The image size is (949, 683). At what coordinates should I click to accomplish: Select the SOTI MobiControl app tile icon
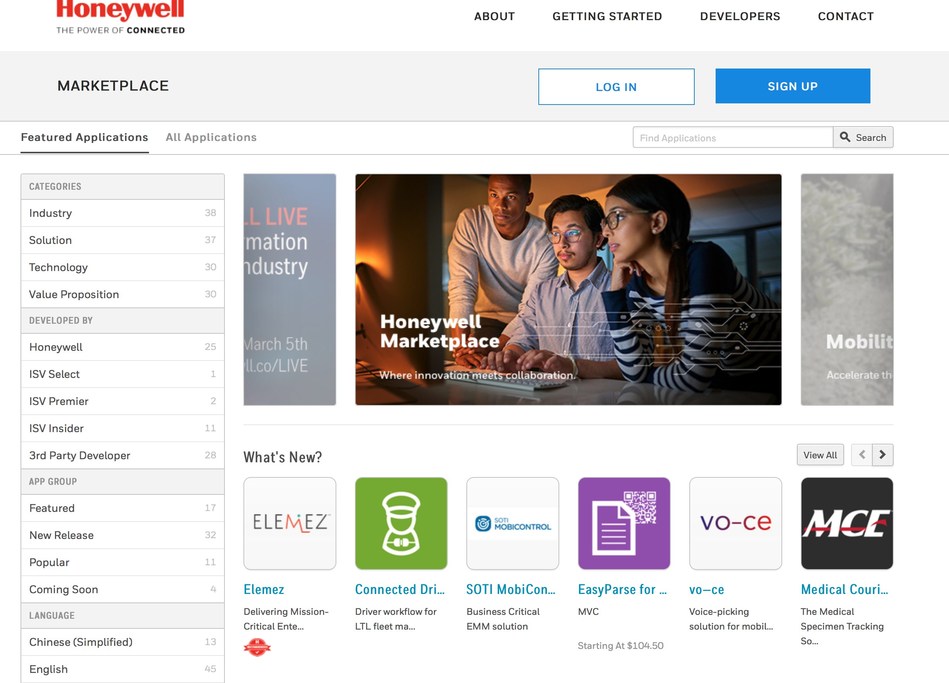tap(512, 522)
